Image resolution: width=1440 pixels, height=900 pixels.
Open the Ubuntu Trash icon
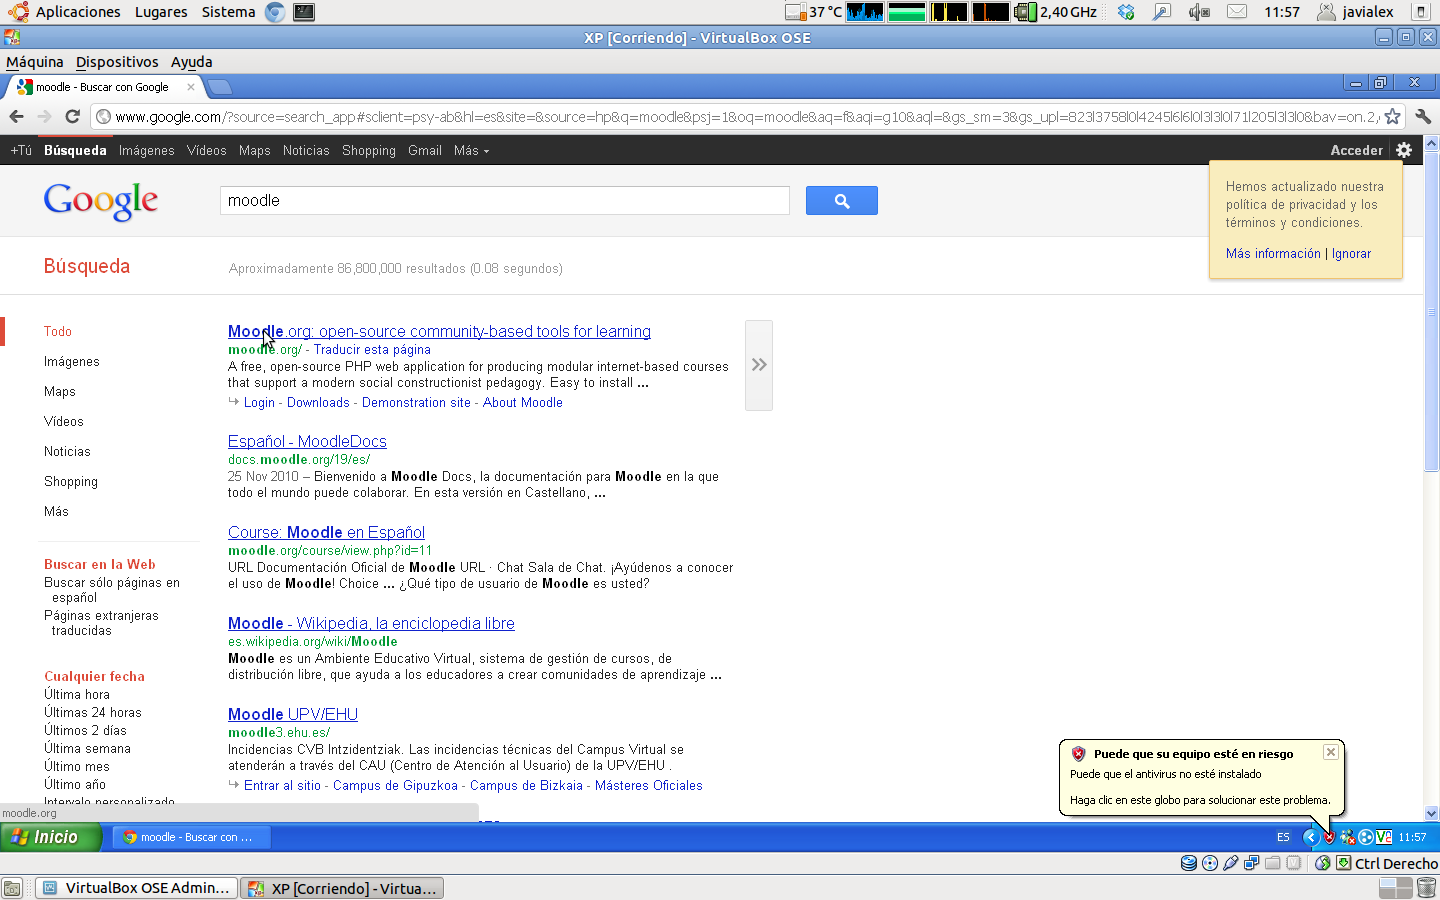coord(1427,888)
